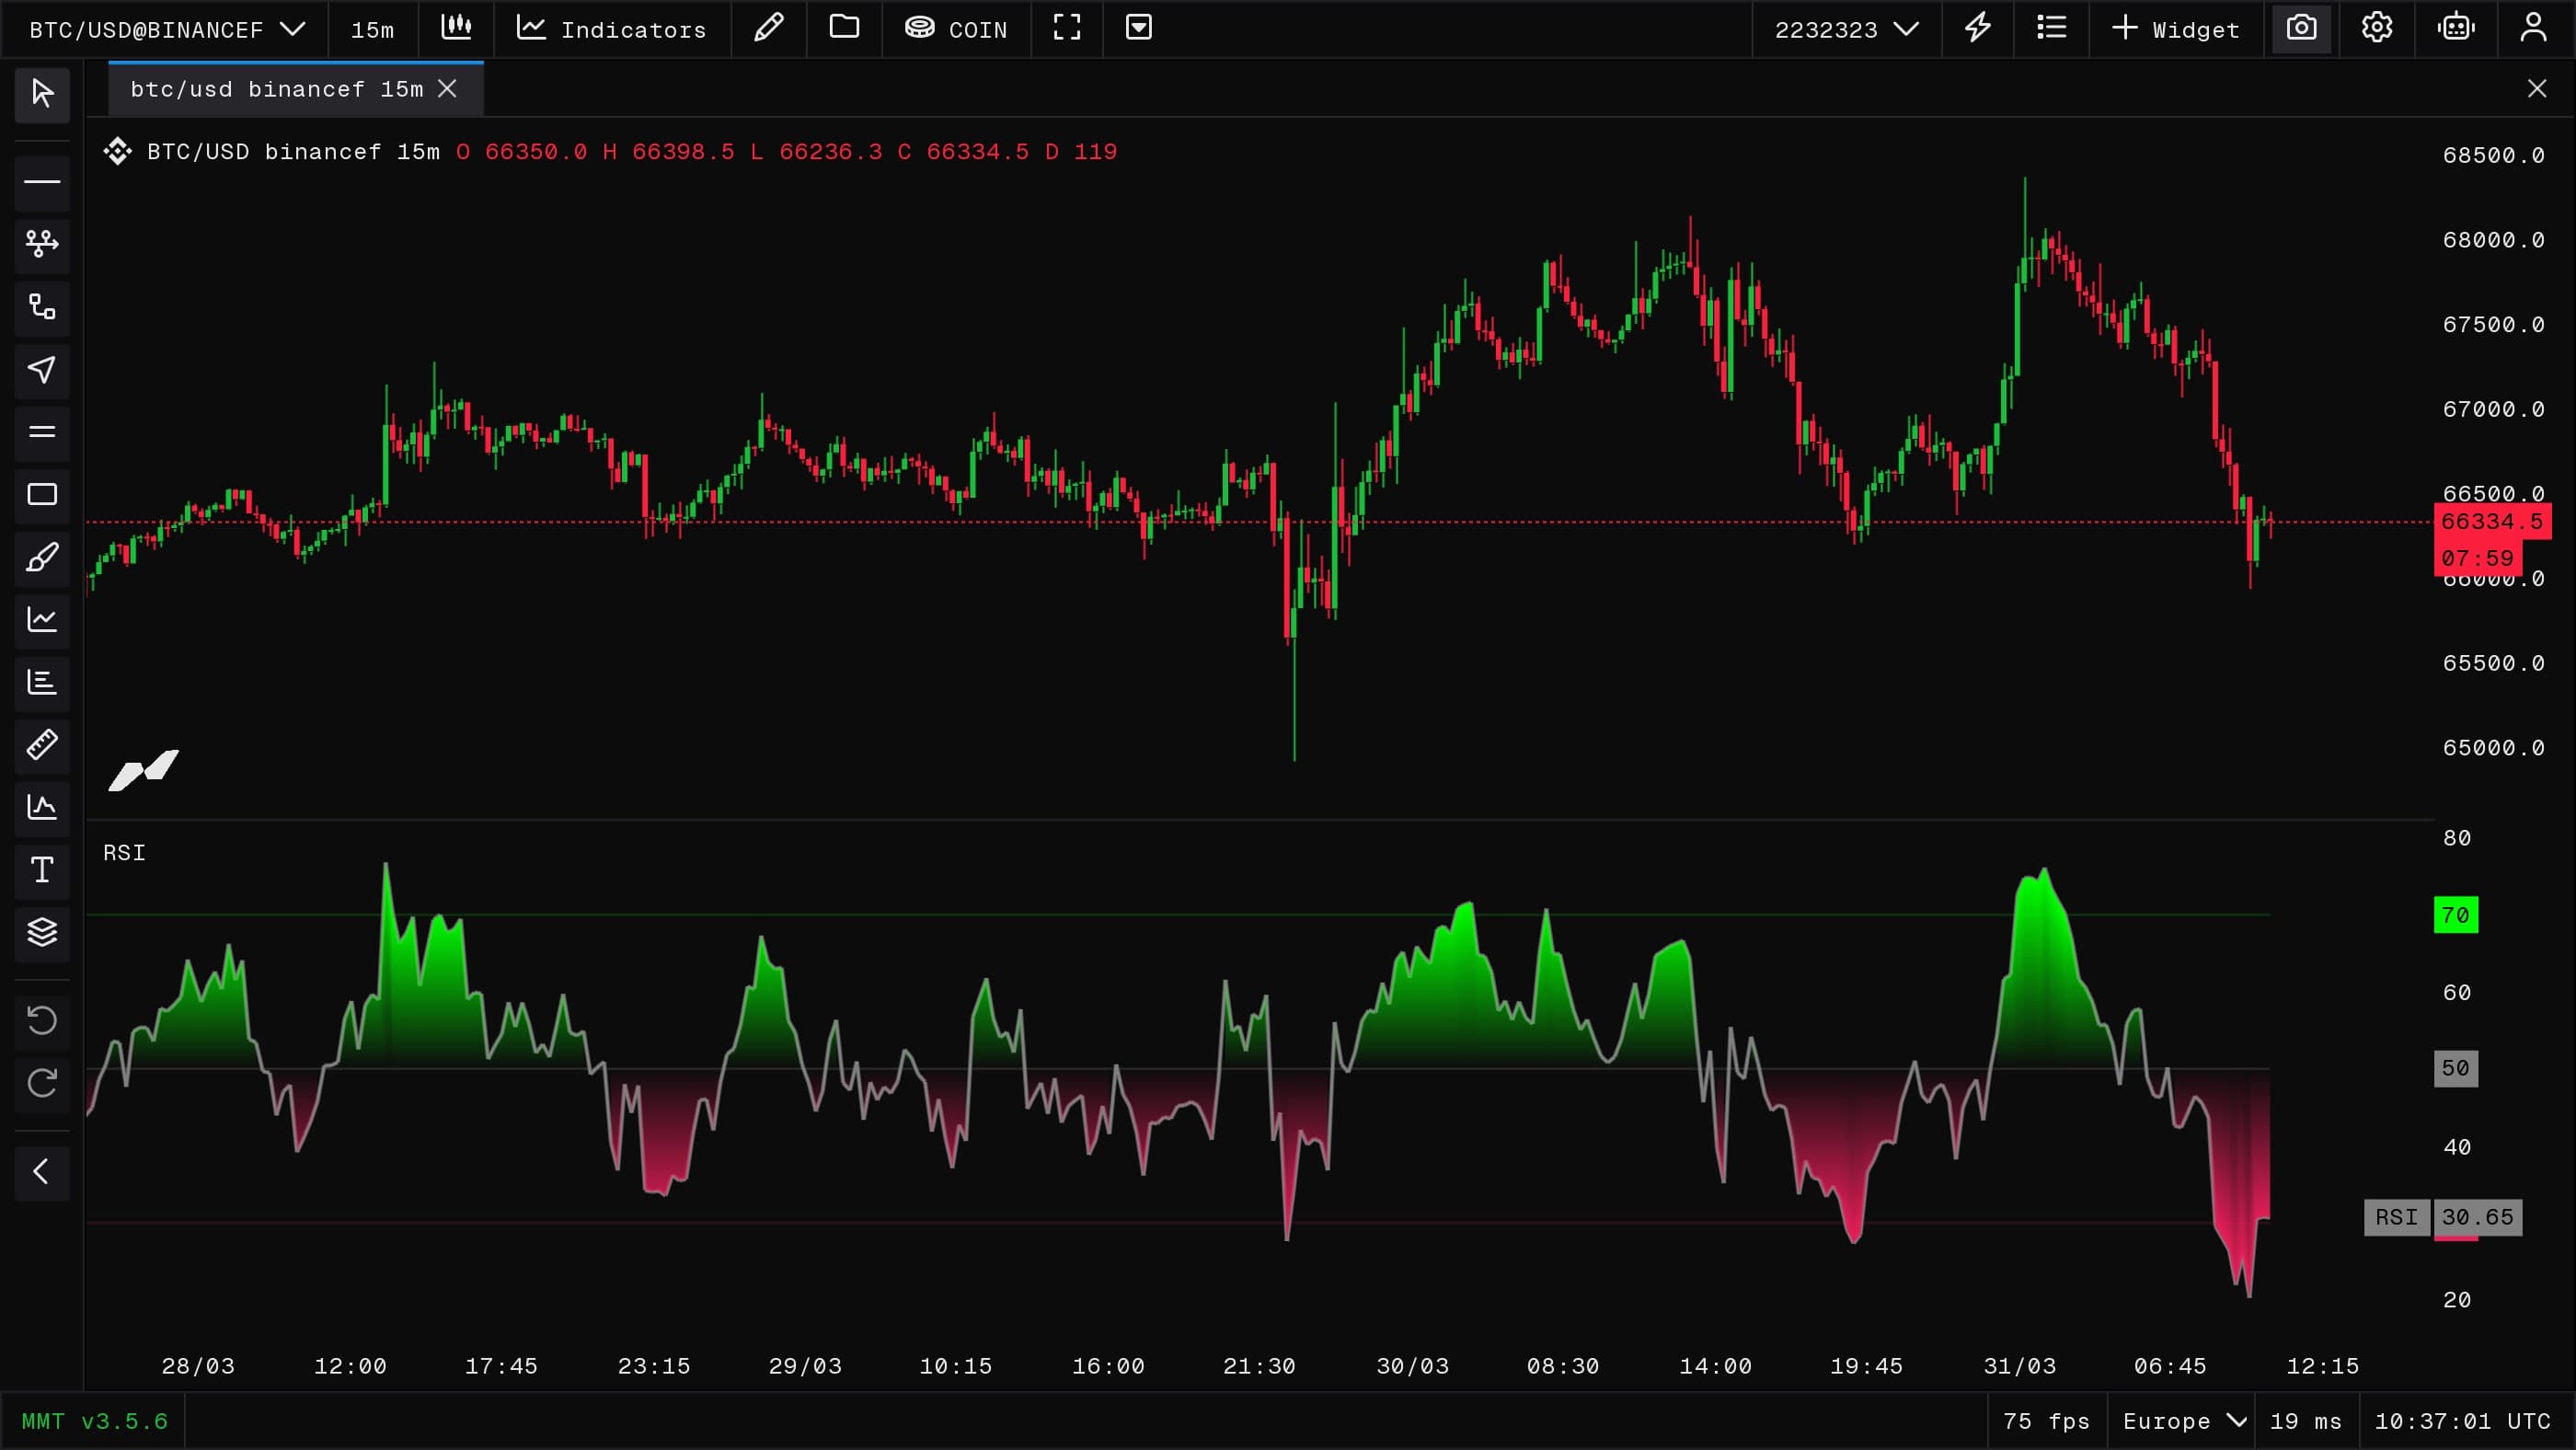Open the candlestick chart type selector
This screenshot has height=1450, width=2576.
[456, 29]
